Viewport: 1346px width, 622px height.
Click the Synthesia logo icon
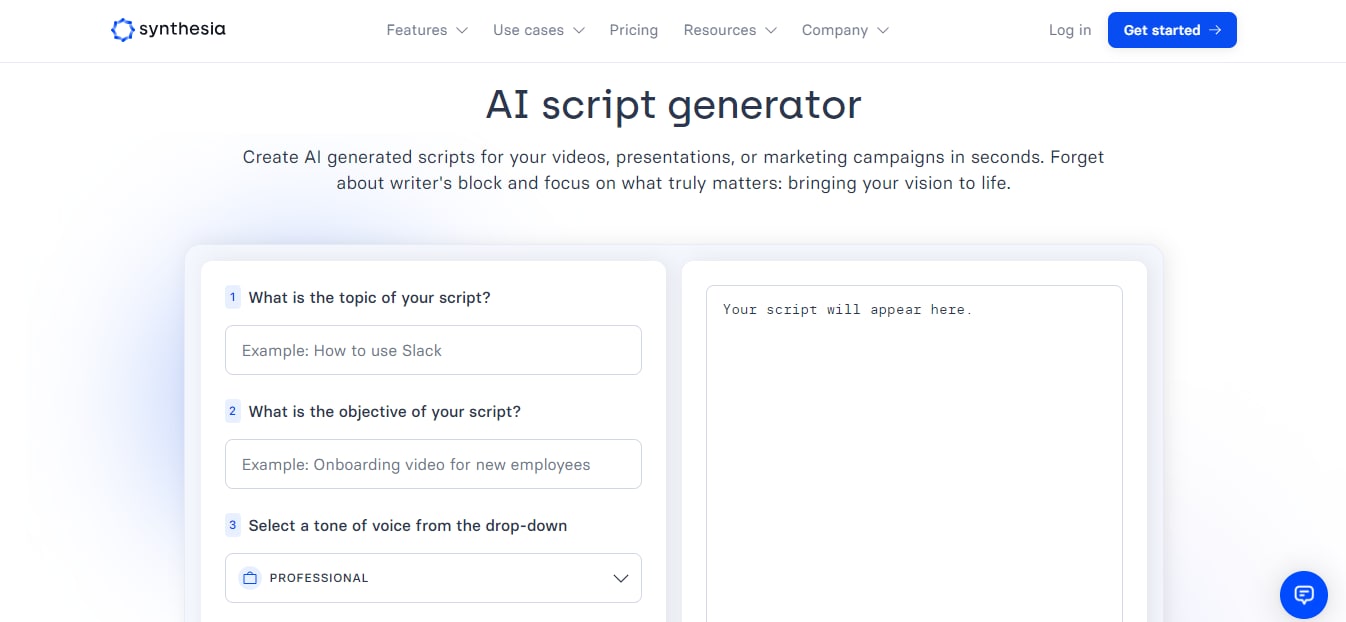point(122,30)
